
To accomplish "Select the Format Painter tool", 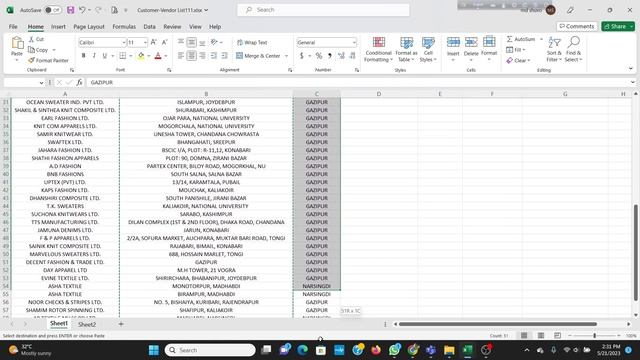I will click(48, 60).
